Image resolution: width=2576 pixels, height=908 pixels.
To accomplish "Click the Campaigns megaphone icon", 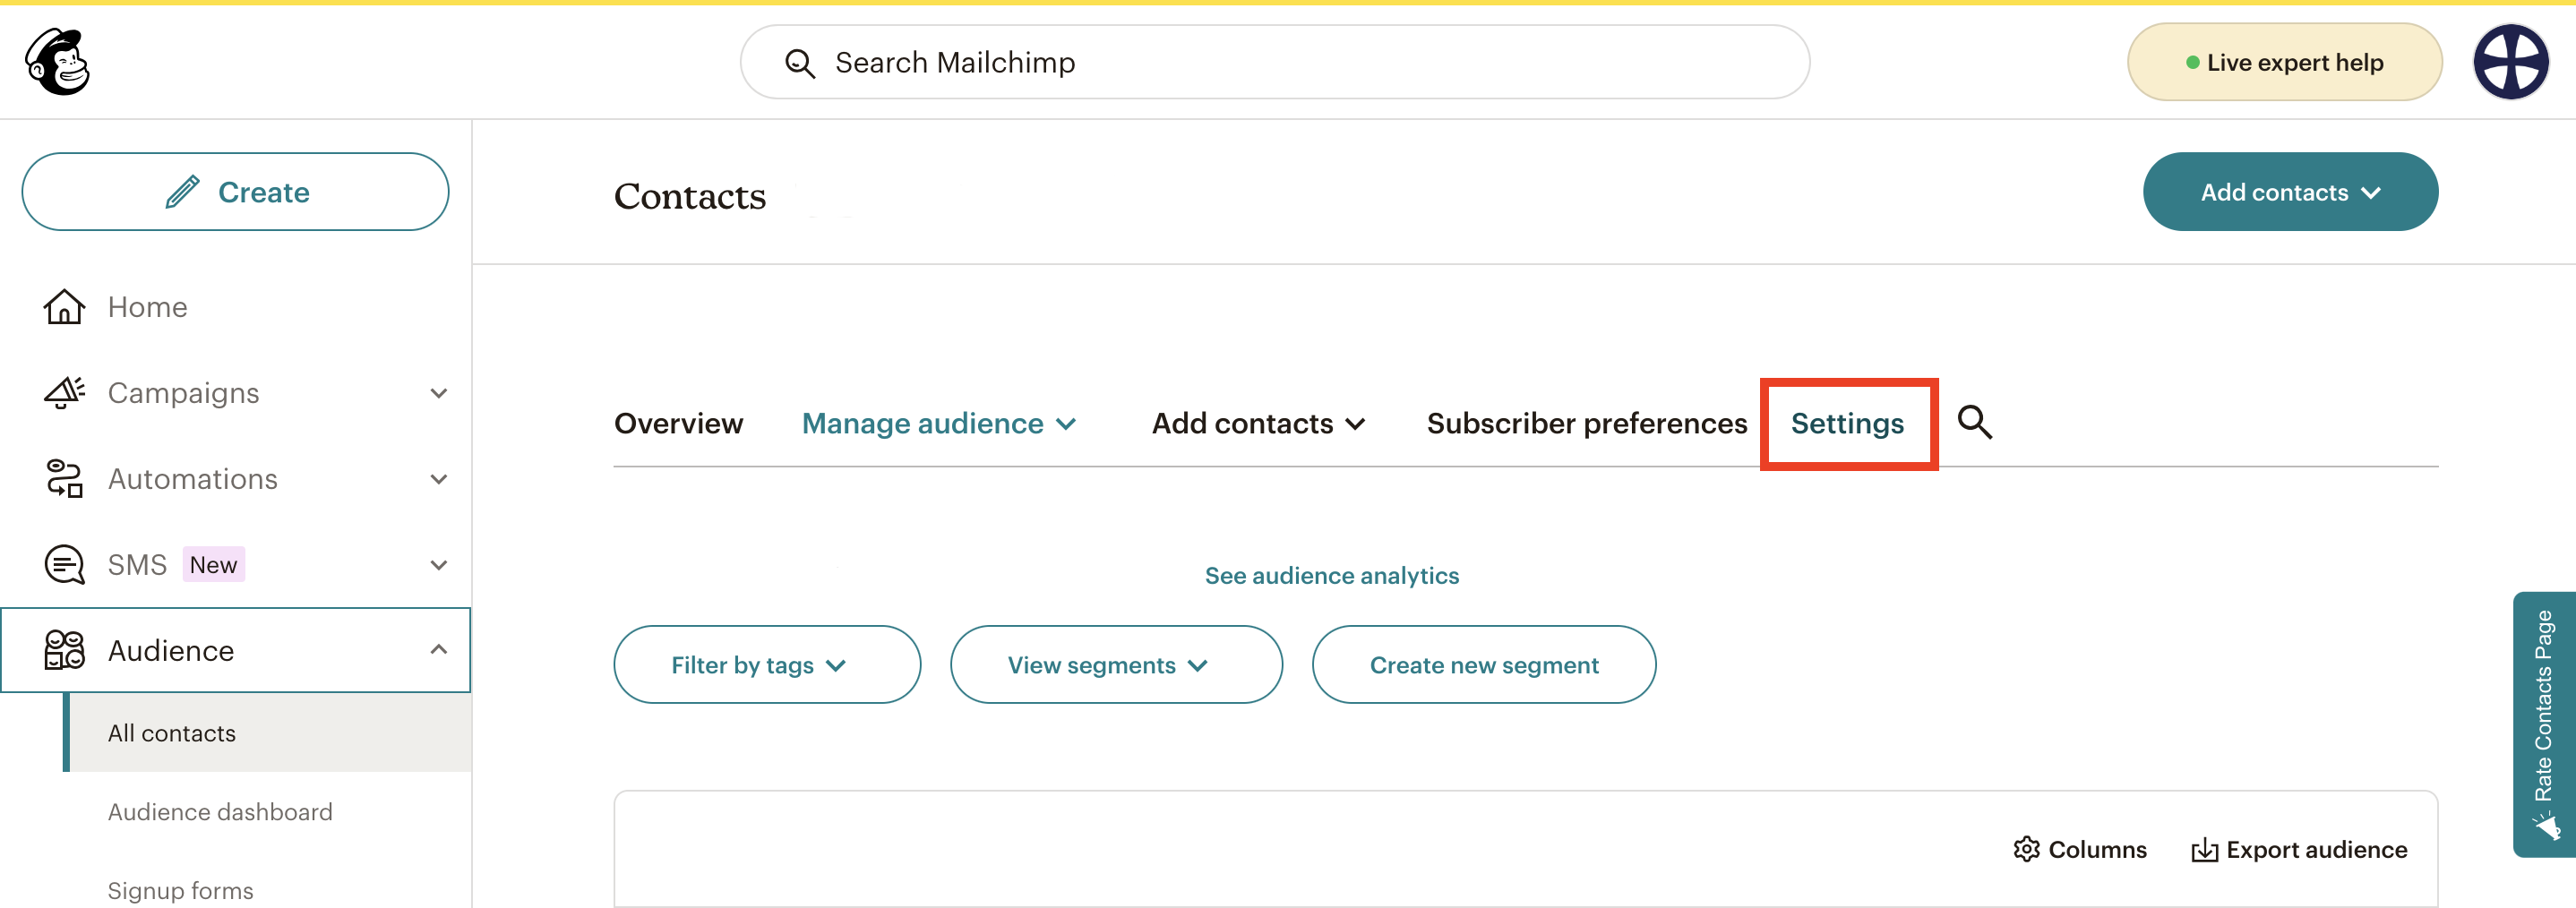I will pos(64,392).
